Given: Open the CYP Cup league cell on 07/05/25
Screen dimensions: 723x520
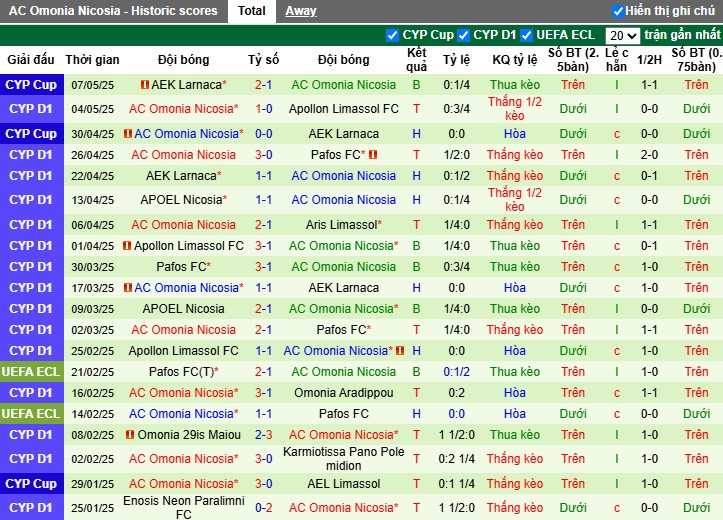Looking at the screenshot, I should [x=31, y=85].
